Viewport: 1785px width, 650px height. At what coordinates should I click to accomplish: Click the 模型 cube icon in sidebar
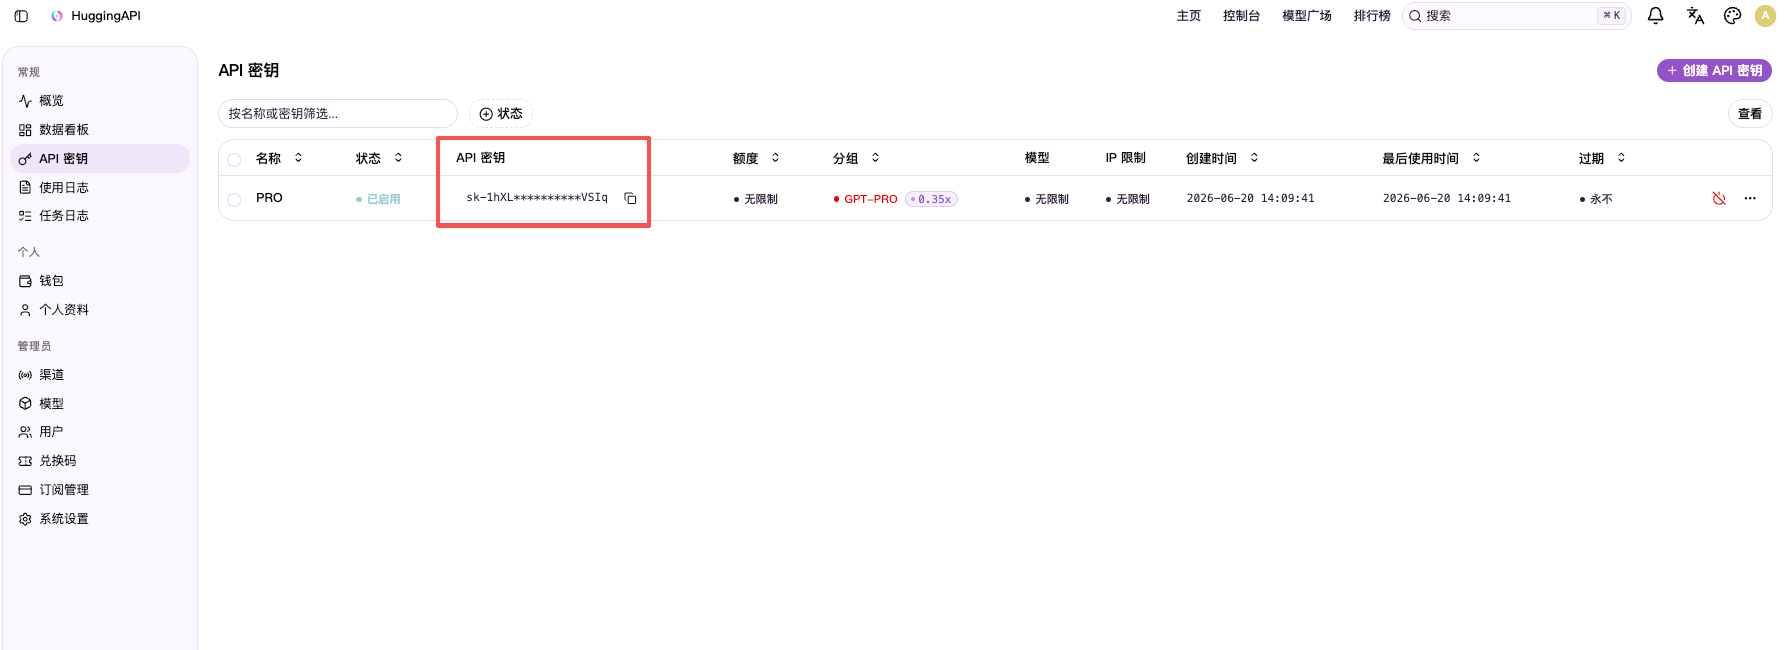coord(26,404)
